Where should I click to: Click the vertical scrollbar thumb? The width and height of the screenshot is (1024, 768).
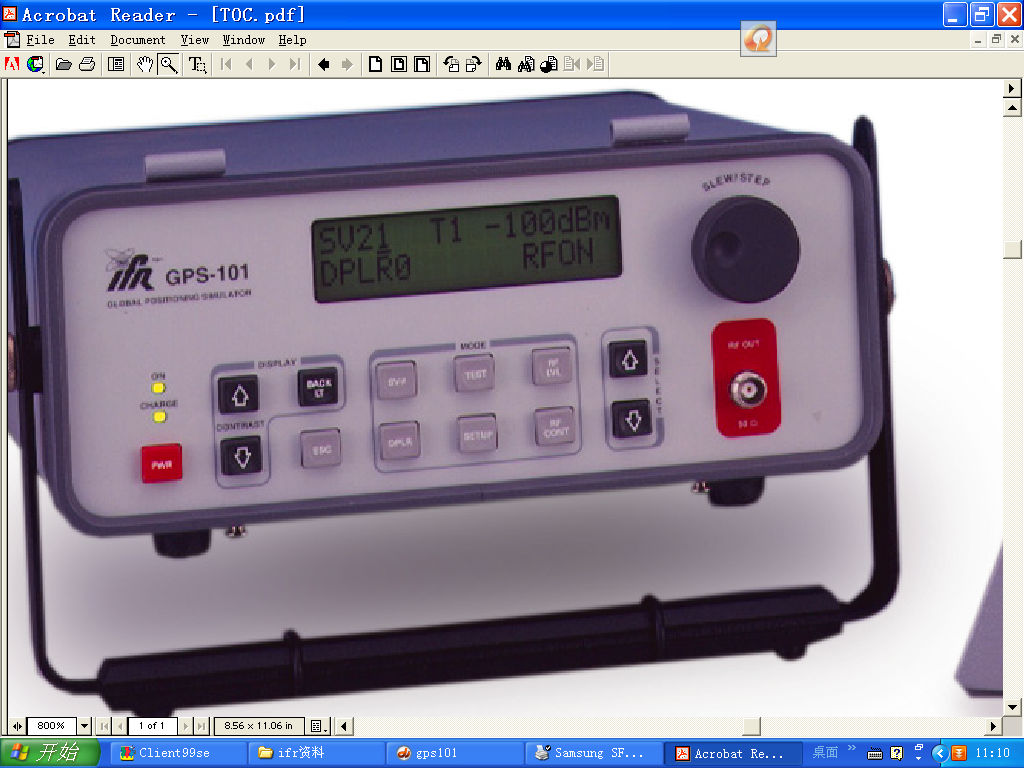point(1012,249)
